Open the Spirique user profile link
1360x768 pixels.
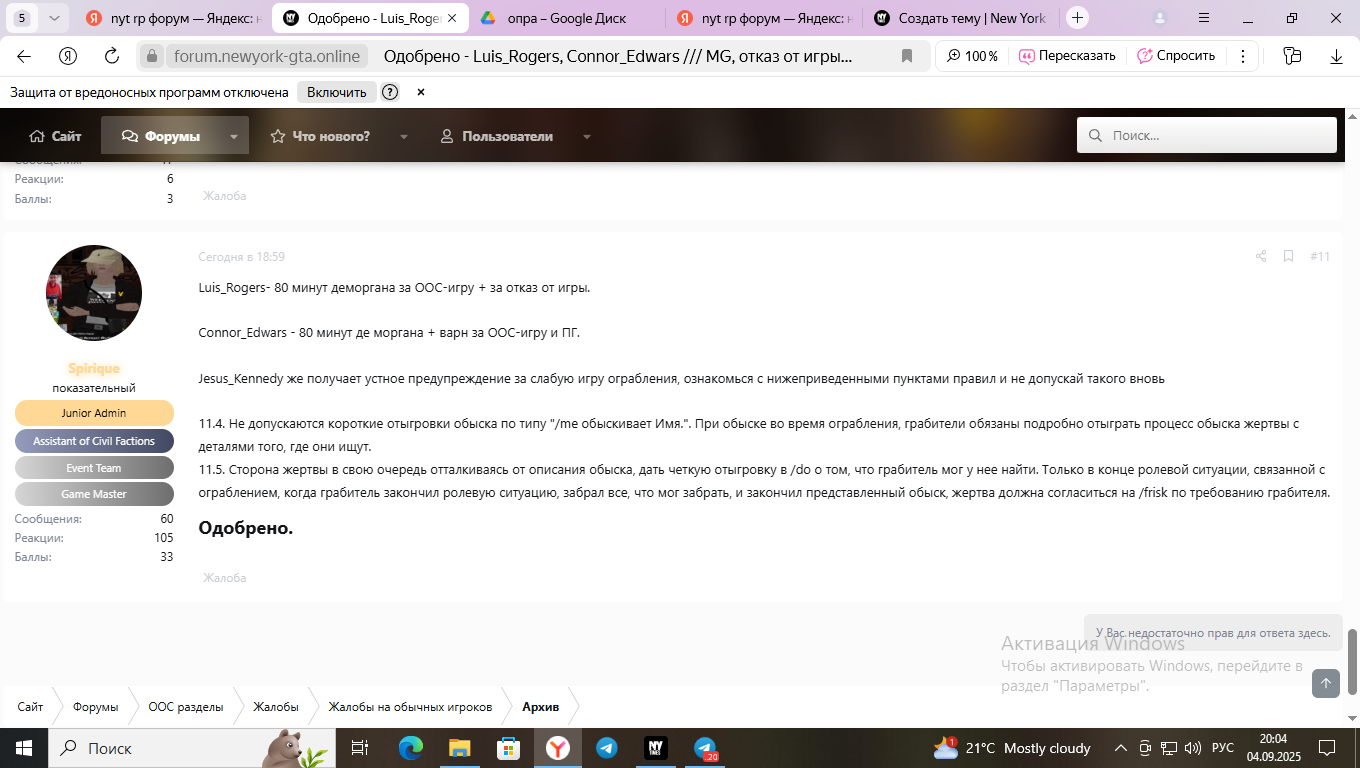click(x=94, y=368)
